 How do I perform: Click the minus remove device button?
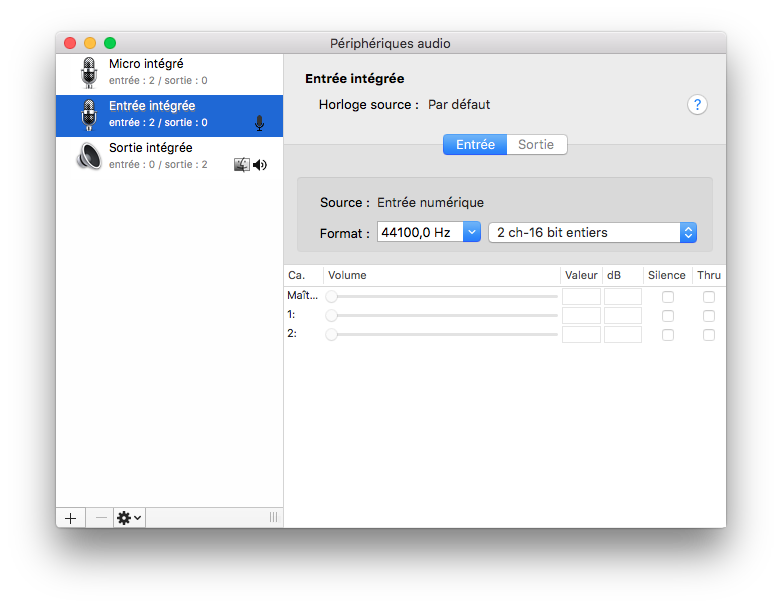click(101, 518)
